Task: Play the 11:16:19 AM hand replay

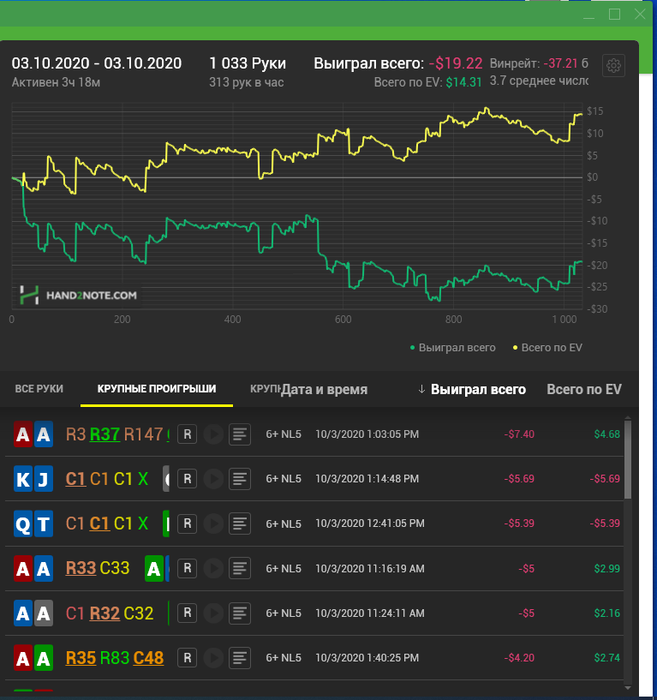Action: pyautogui.click(x=213, y=568)
